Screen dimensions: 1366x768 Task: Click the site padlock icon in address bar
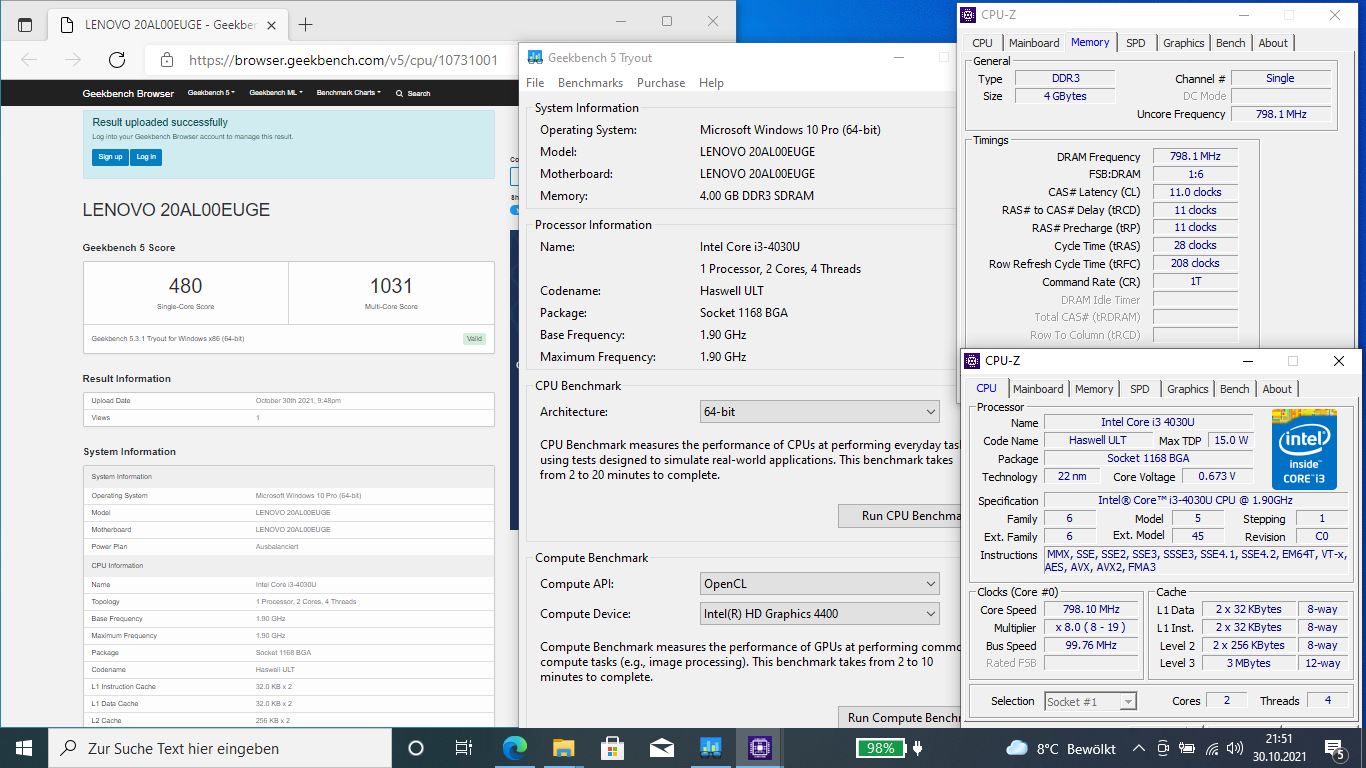tap(167, 60)
